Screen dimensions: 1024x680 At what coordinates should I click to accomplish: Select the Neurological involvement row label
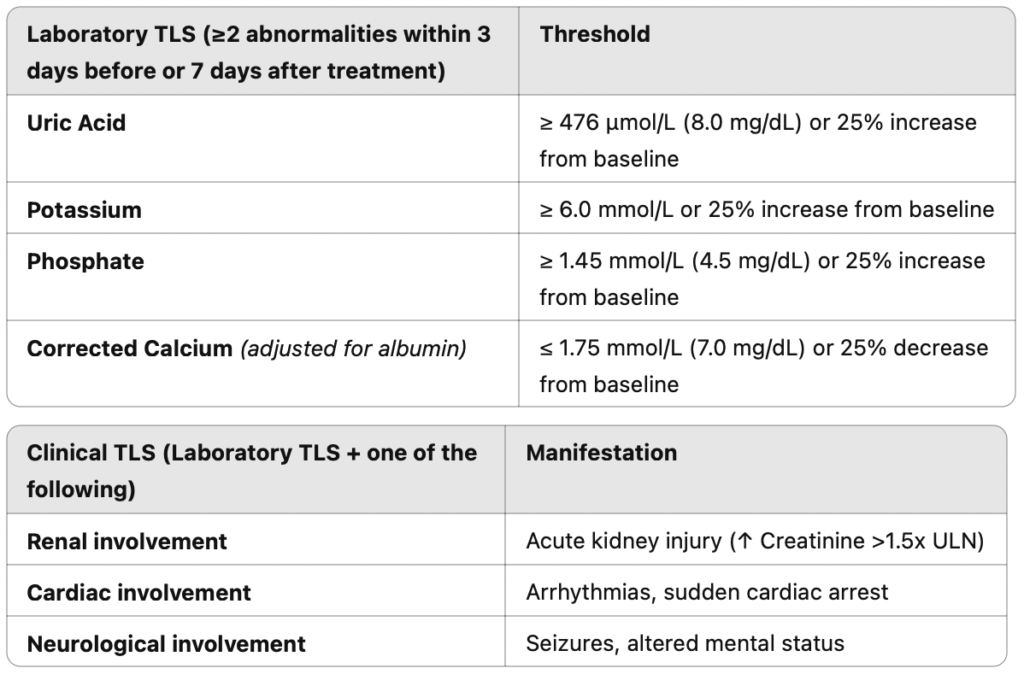(x=166, y=644)
